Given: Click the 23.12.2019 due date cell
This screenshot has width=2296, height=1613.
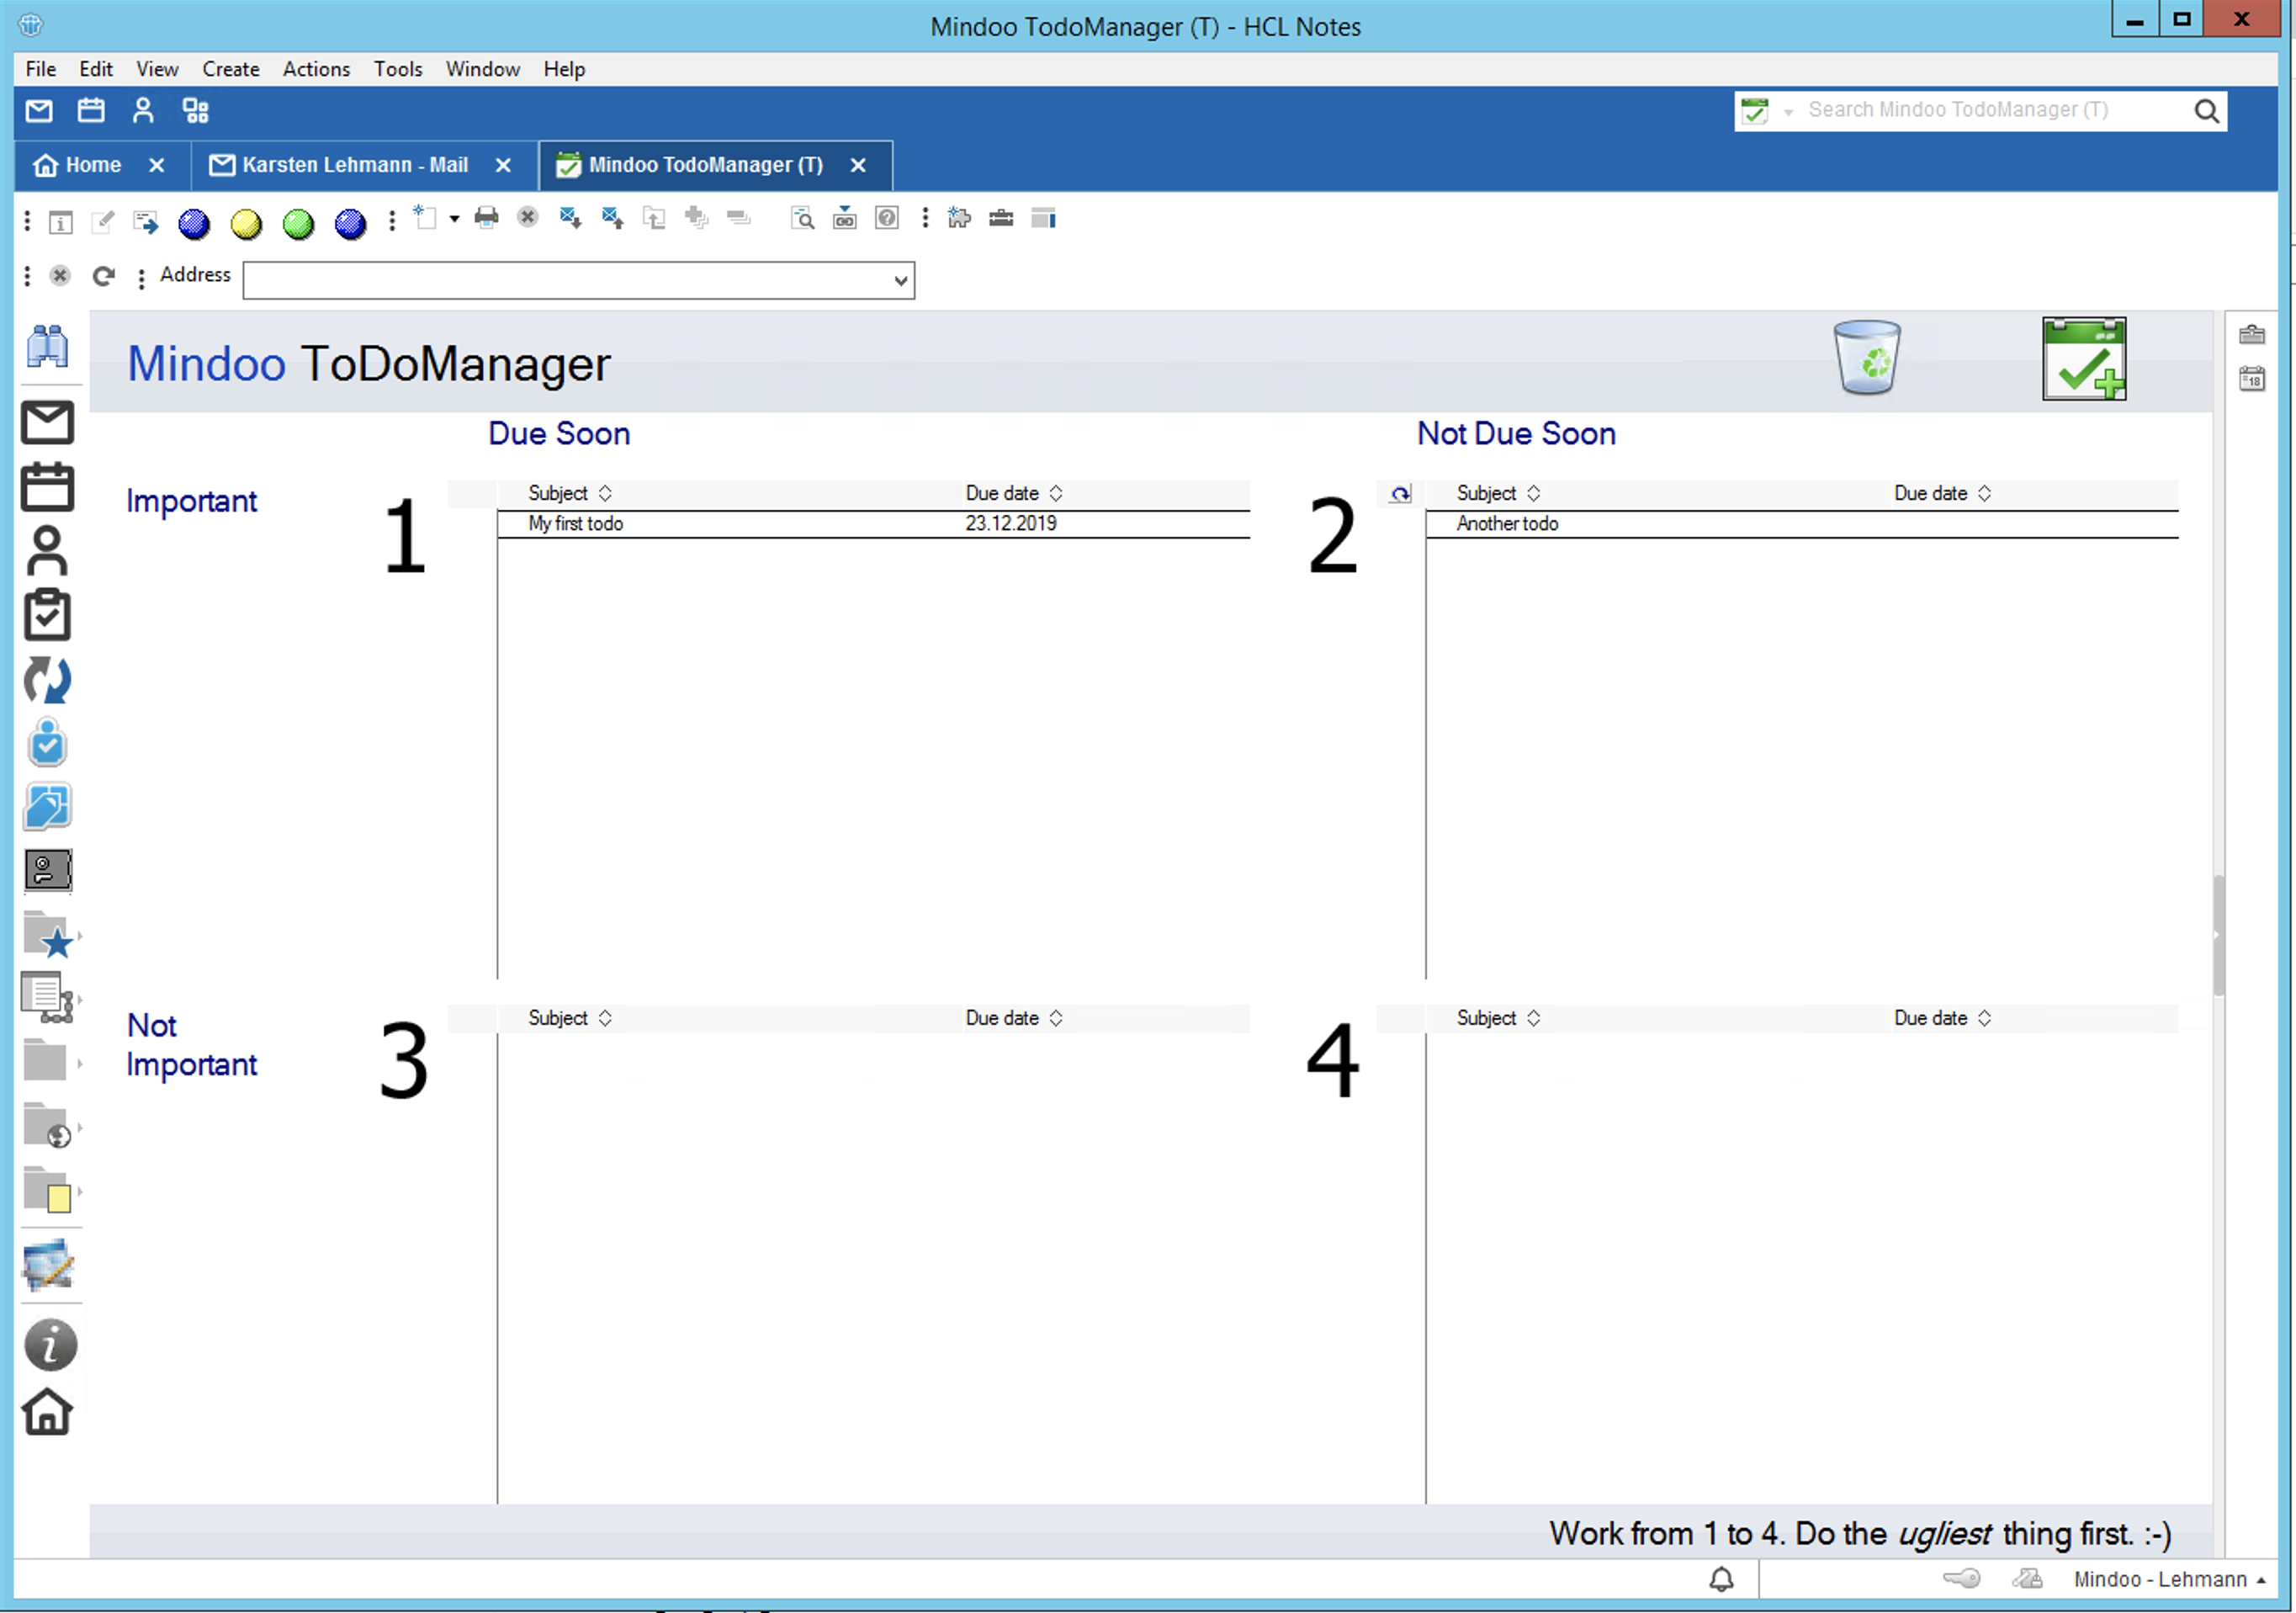Looking at the screenshot, I should pyautogui.click(x=1011, y=523).
